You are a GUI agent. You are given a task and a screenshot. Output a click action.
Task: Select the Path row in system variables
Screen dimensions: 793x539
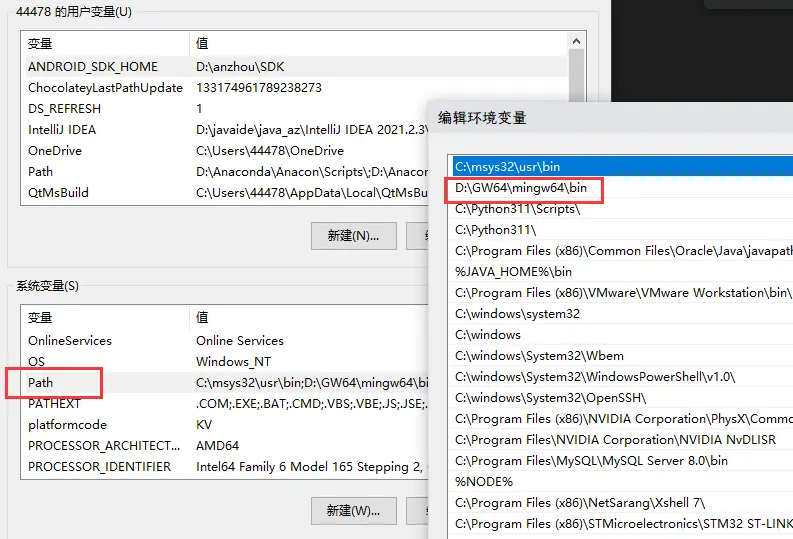pos(41,382)
